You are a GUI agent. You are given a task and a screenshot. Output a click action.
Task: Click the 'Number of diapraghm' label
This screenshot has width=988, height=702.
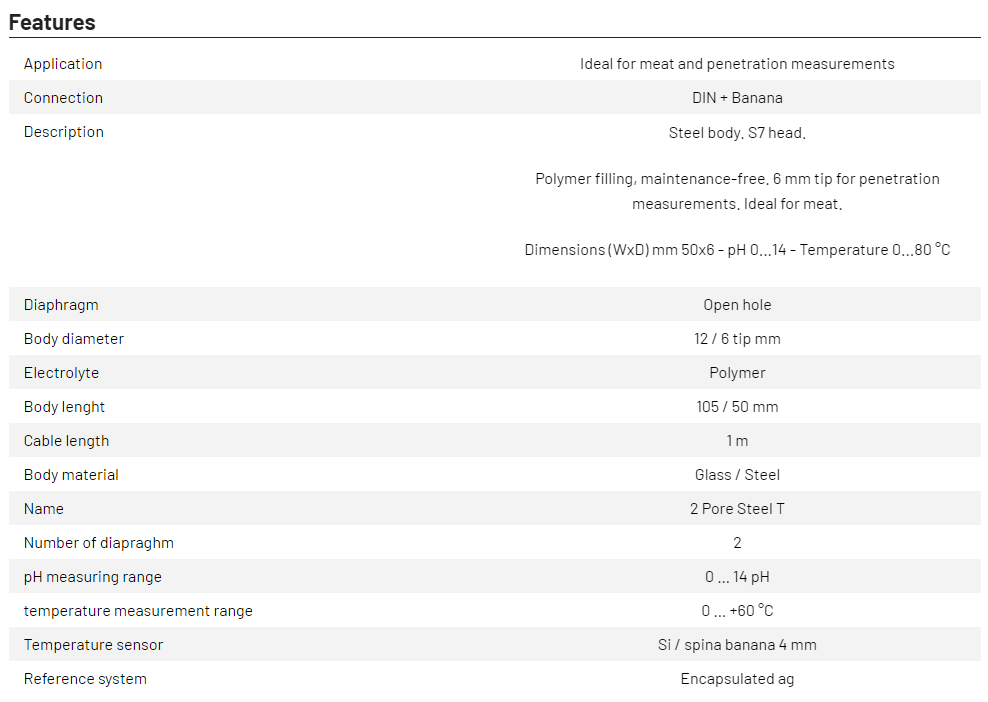pos(99,543)
